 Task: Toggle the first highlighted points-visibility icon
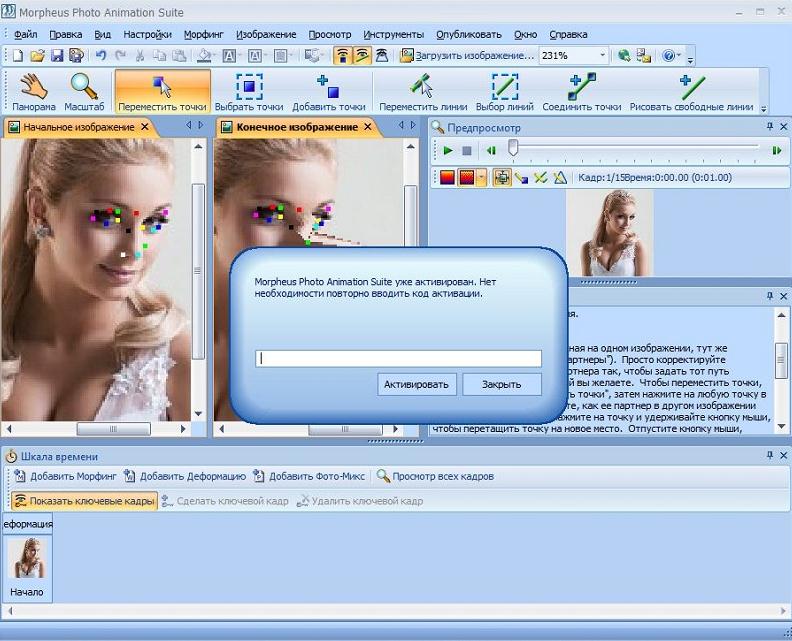pyautogui.click(x=343, y=56)
